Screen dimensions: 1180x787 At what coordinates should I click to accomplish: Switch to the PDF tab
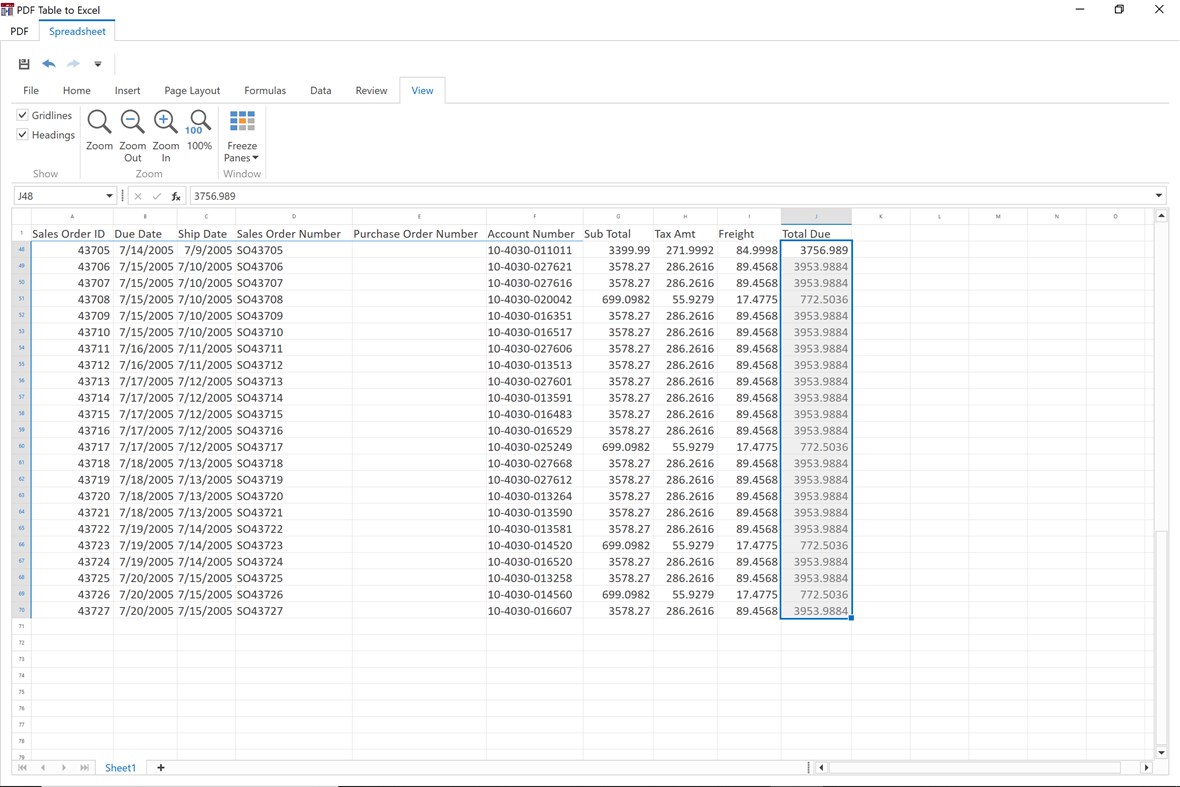(20, 32)
